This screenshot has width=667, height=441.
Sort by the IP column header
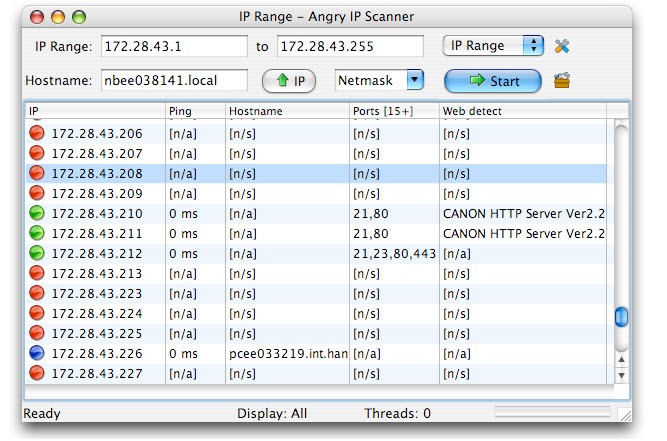(95, 111)
